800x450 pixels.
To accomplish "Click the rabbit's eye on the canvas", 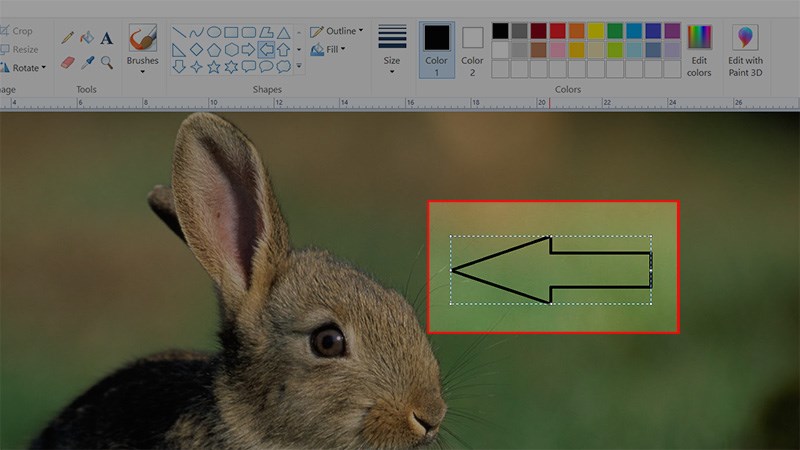I will click(x=328, y=340).
